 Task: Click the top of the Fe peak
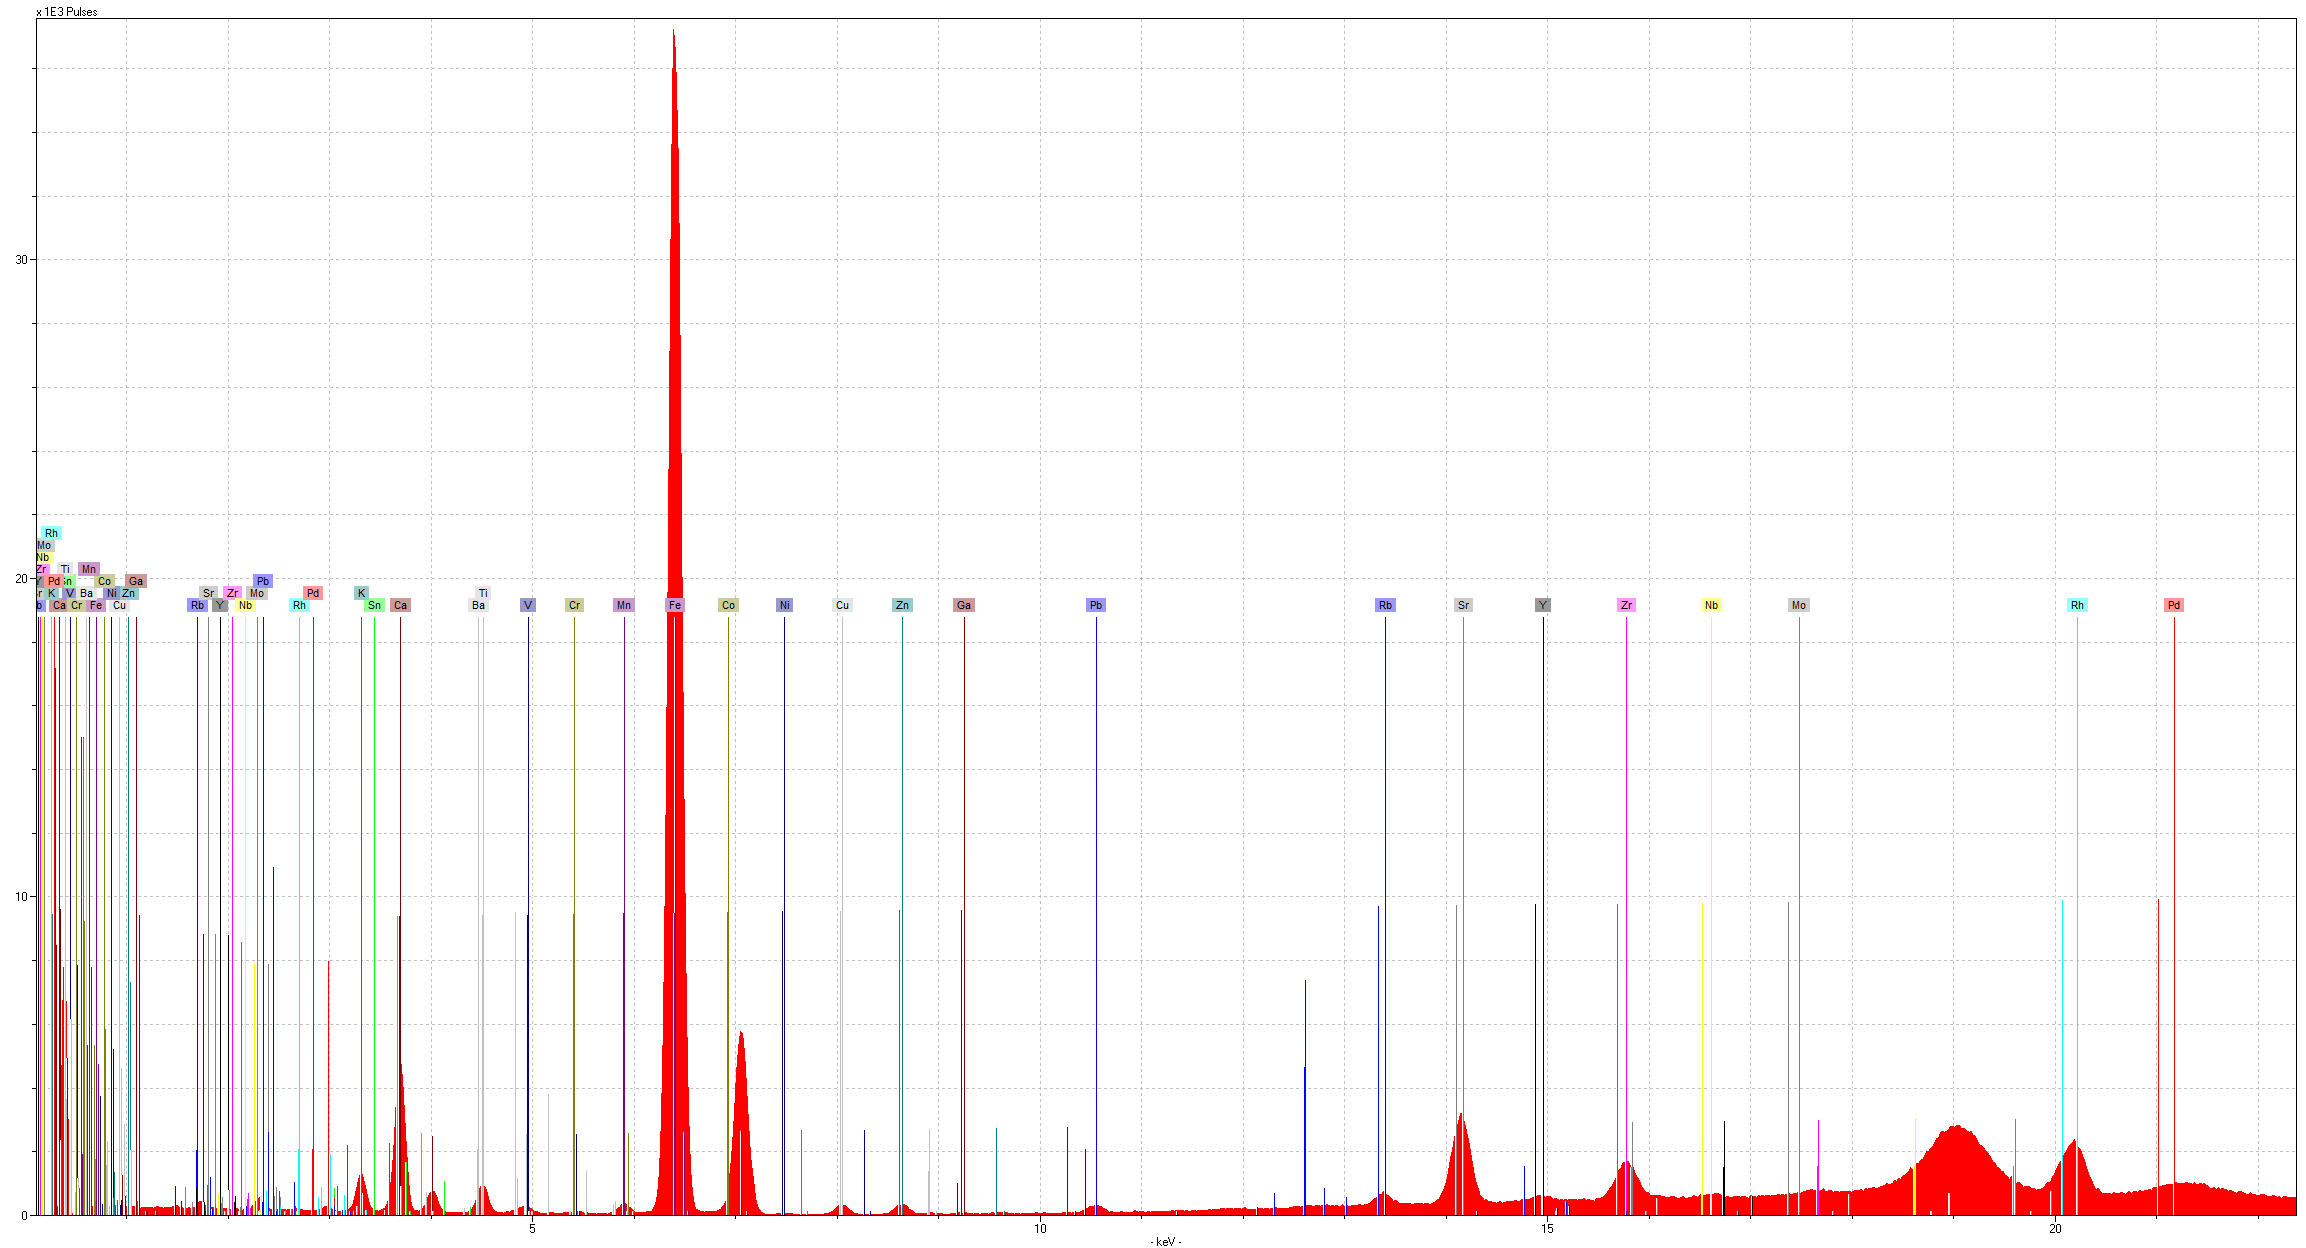tap(674, 32)
